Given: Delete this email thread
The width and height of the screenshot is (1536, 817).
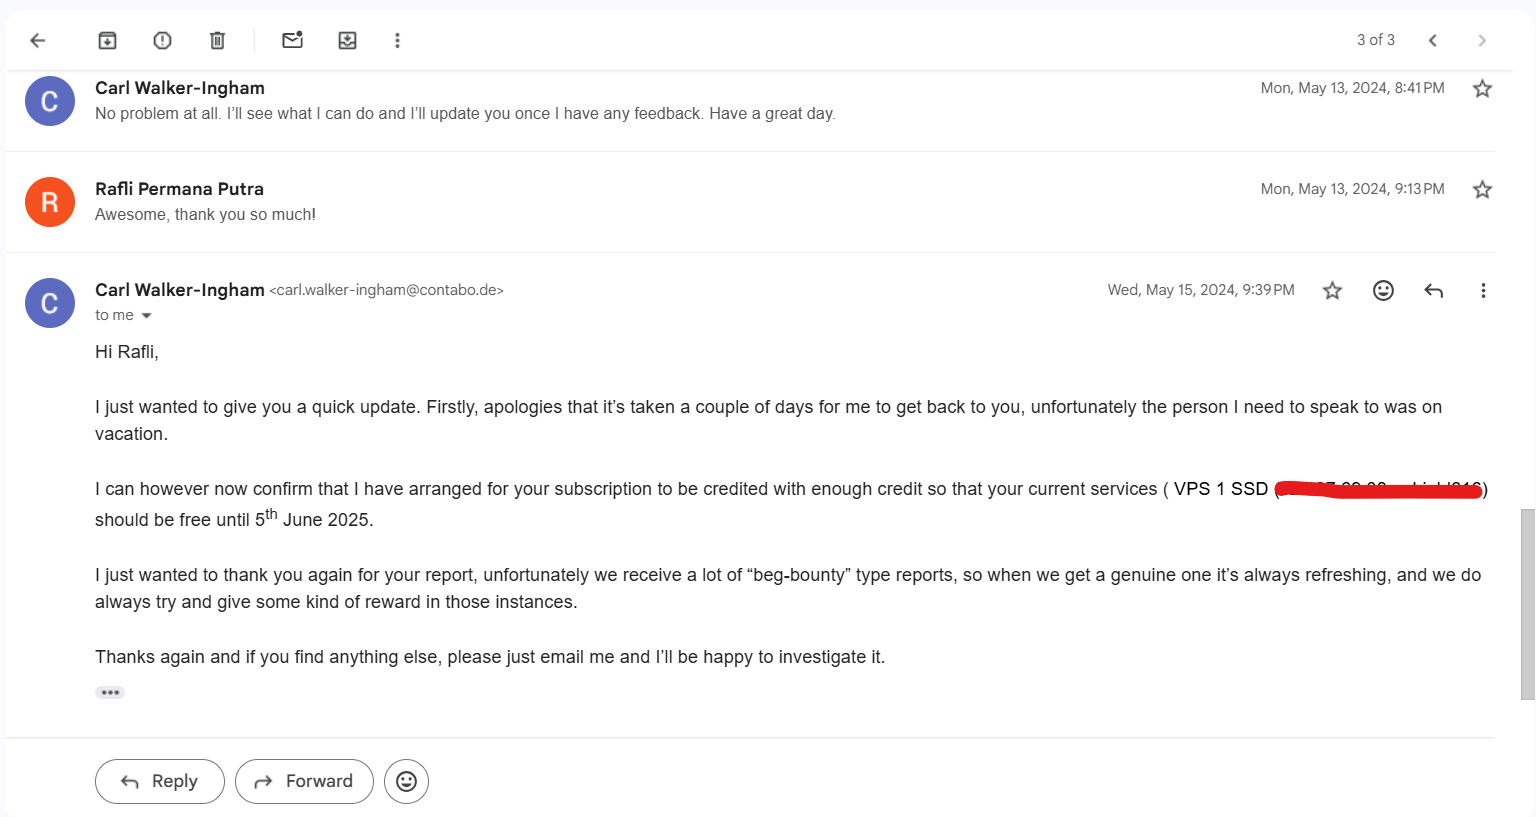Looking at the screenshot, I should pyautogui.click(x=217, y=40).
